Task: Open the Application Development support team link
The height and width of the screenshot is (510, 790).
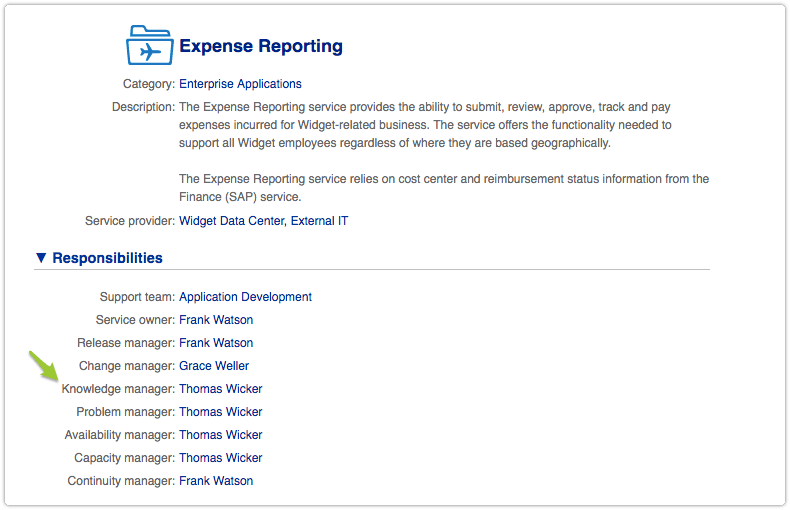Action: [x=245, y=297]
